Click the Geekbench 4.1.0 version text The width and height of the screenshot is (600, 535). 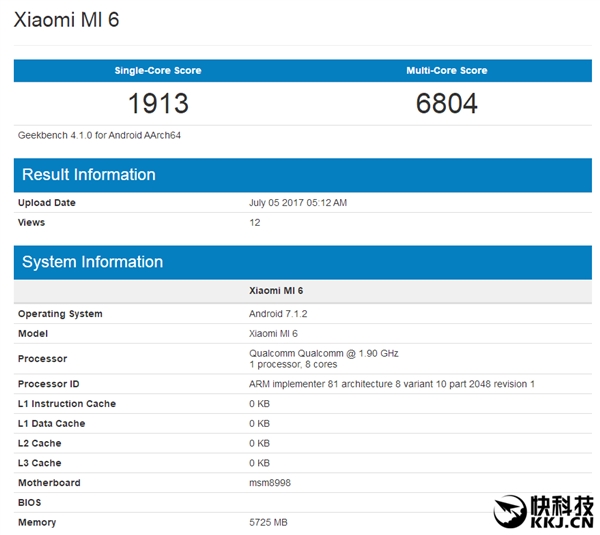(x=99, y=135)
